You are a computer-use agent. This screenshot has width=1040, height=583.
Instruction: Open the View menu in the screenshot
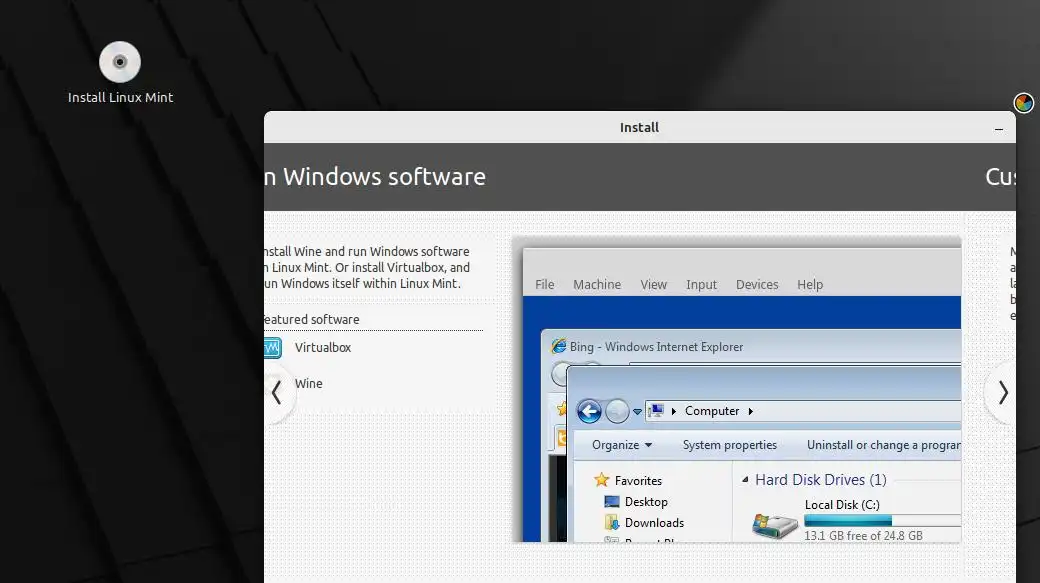point(653,285)
